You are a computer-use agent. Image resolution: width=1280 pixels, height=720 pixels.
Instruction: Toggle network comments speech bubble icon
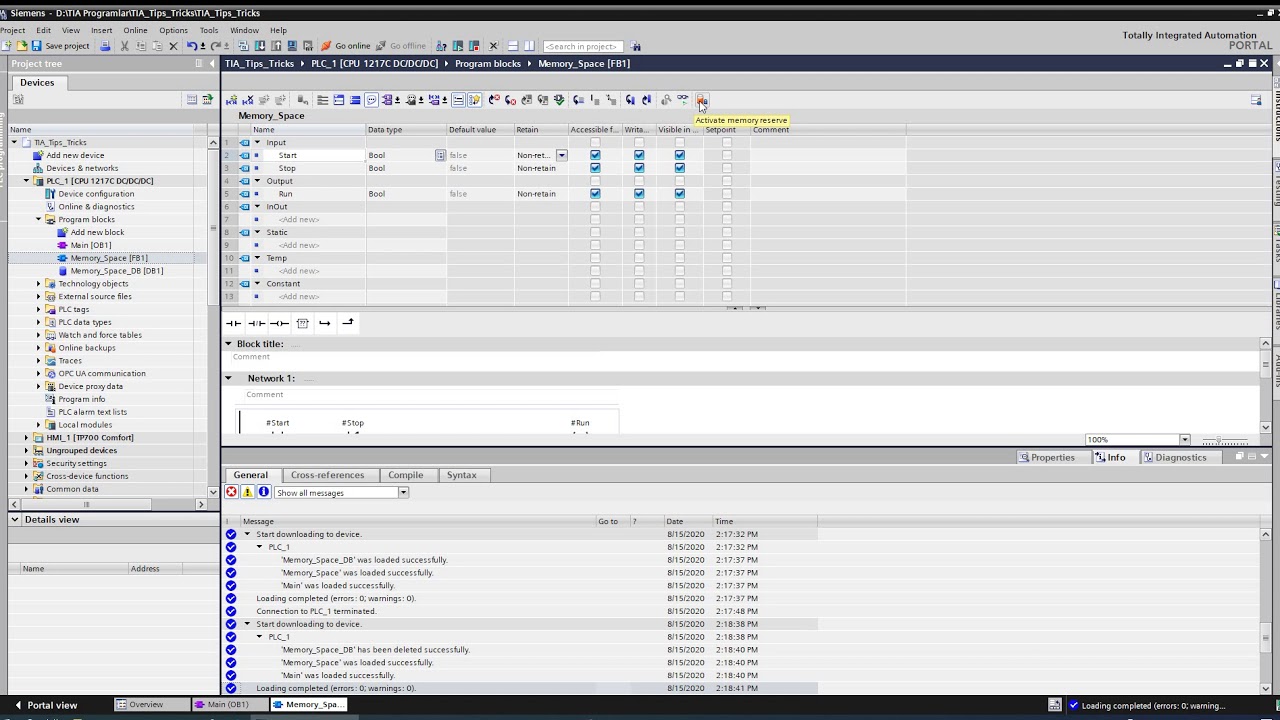(371, 100)
